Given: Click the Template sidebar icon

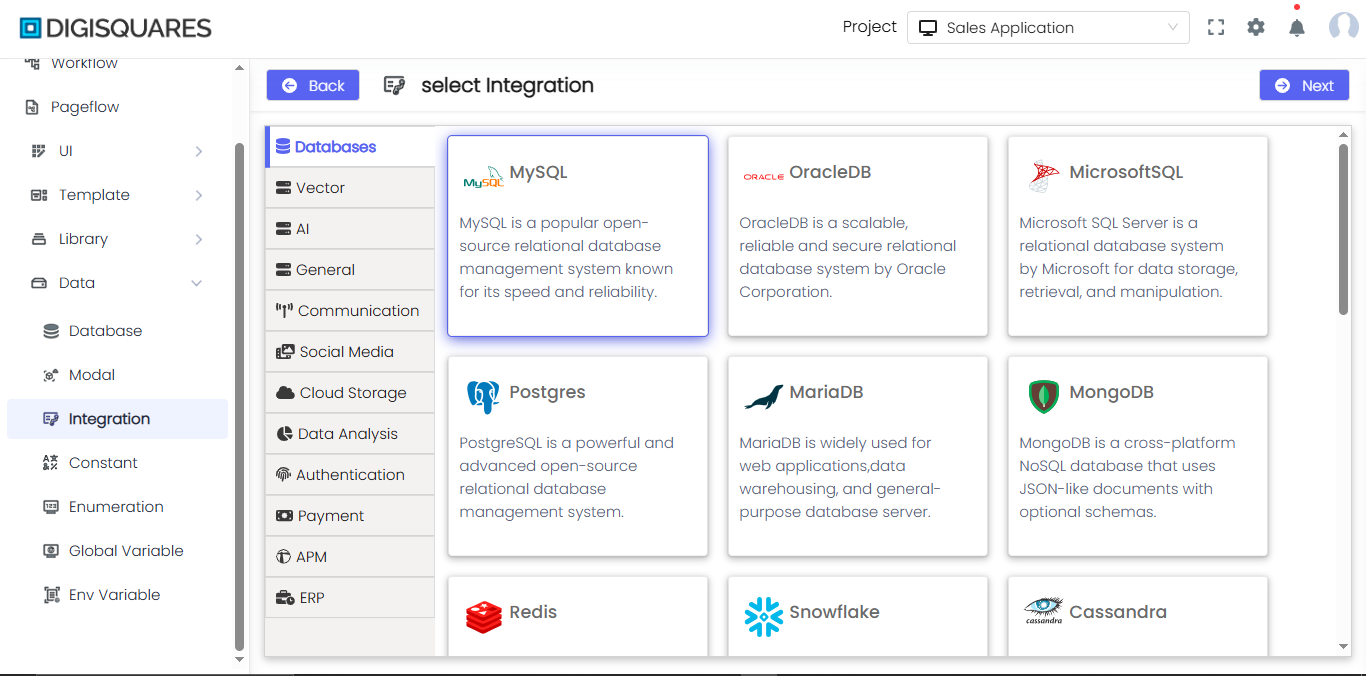Looking at the screenshot, I should [39, 195].
